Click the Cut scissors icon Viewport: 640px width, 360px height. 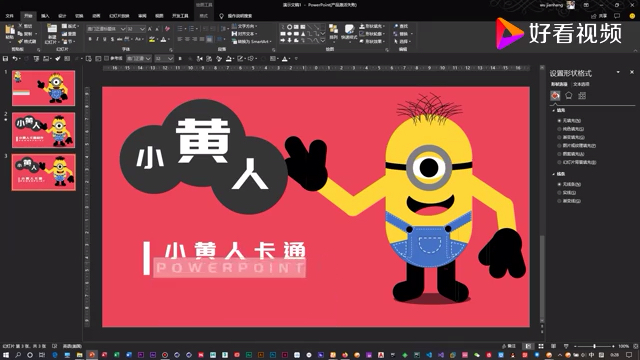20,26
